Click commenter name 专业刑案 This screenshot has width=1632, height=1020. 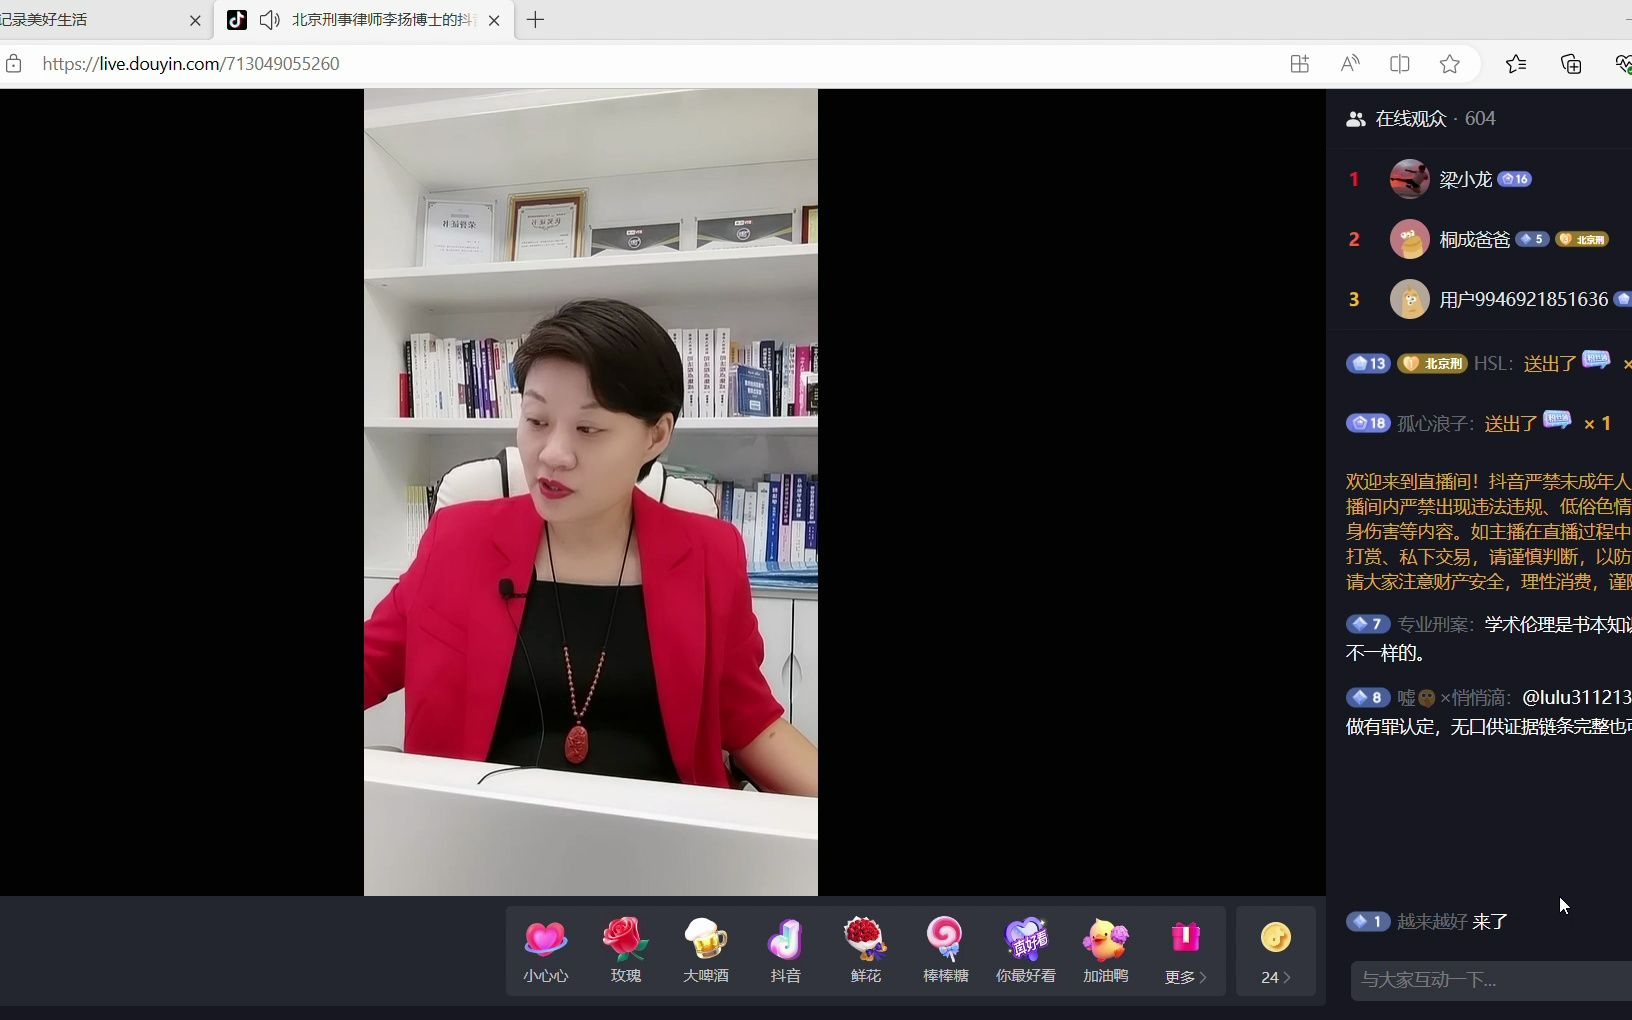click(1432, 625)
